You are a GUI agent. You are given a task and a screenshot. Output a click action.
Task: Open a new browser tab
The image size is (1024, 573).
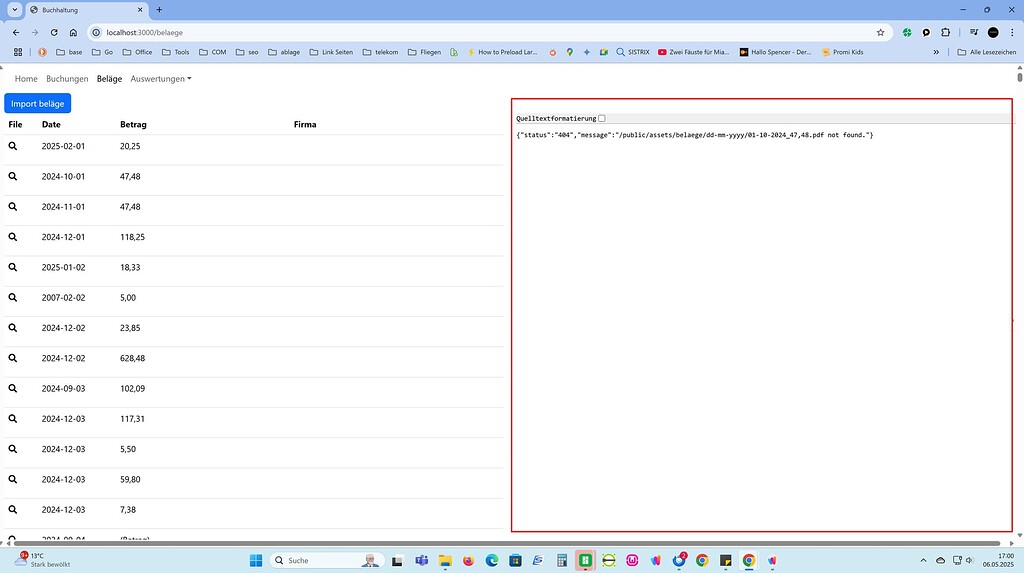[159, 10]
